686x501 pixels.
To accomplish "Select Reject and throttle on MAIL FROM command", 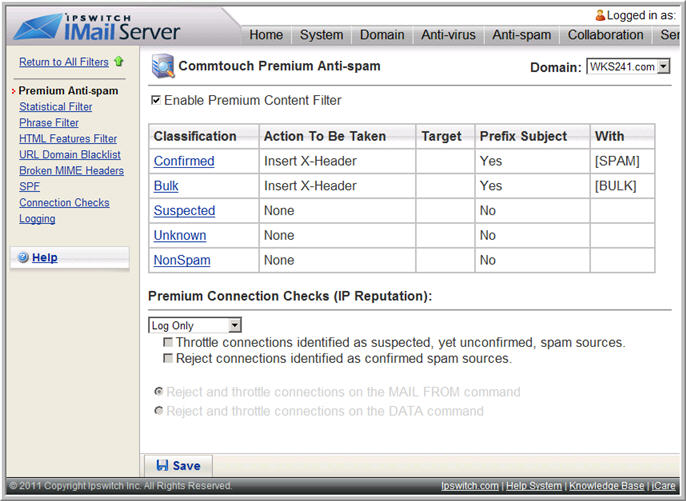I will [159, 391].
